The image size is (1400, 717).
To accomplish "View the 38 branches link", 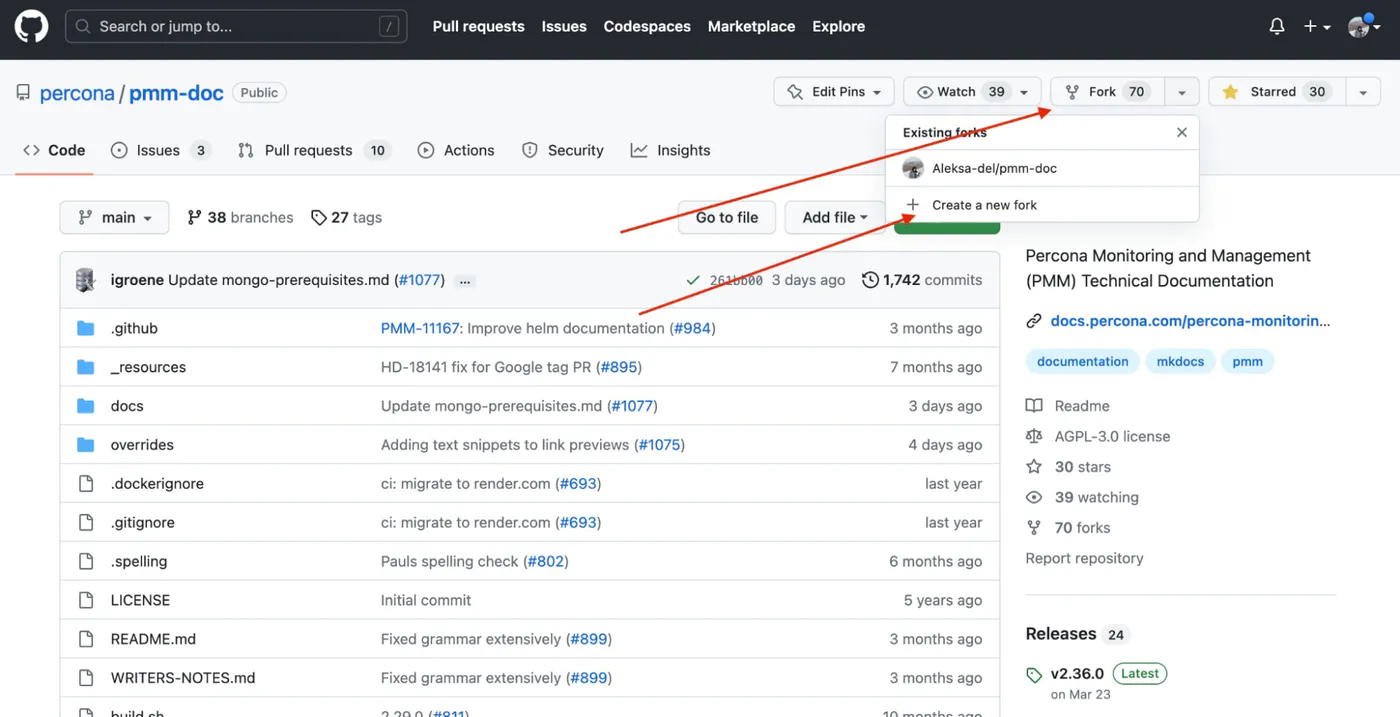I will [x=240, y=217].
